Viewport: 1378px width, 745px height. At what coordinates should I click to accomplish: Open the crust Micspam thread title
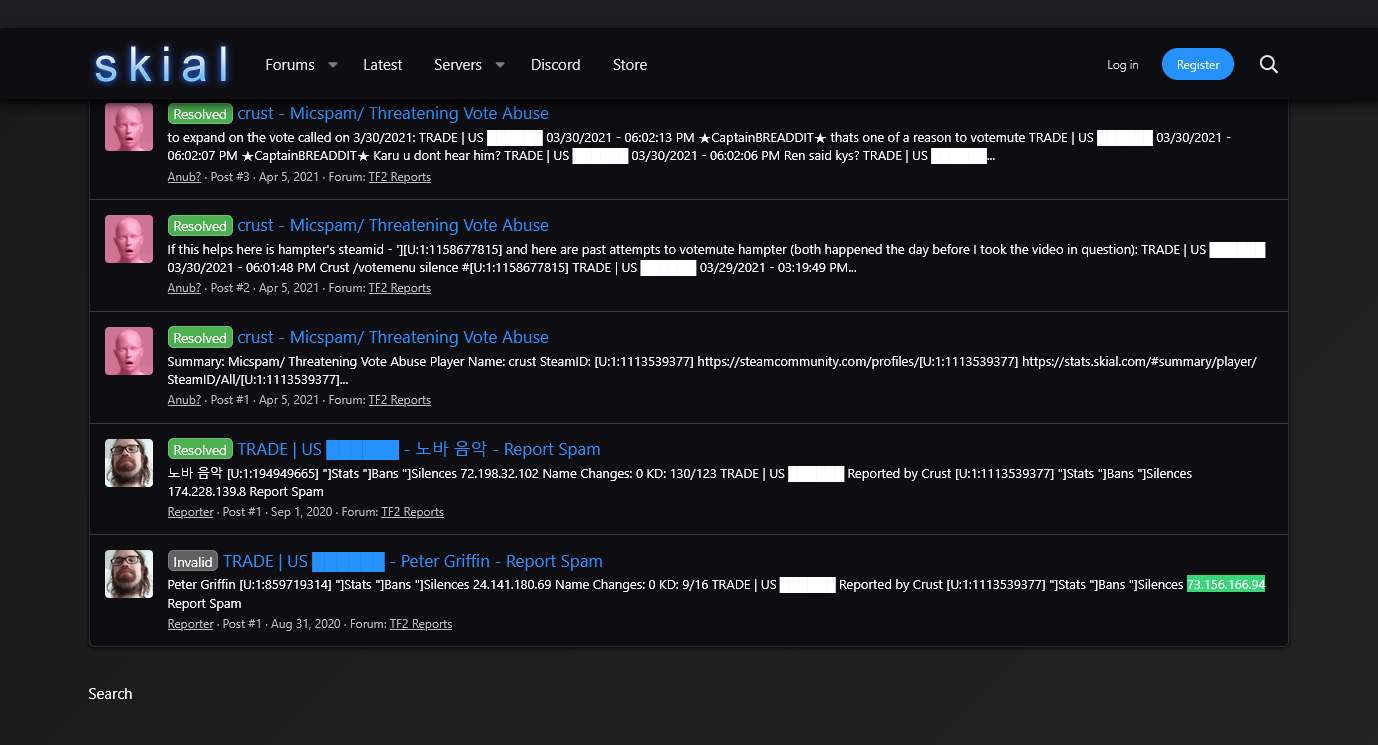tap(391, 113)
